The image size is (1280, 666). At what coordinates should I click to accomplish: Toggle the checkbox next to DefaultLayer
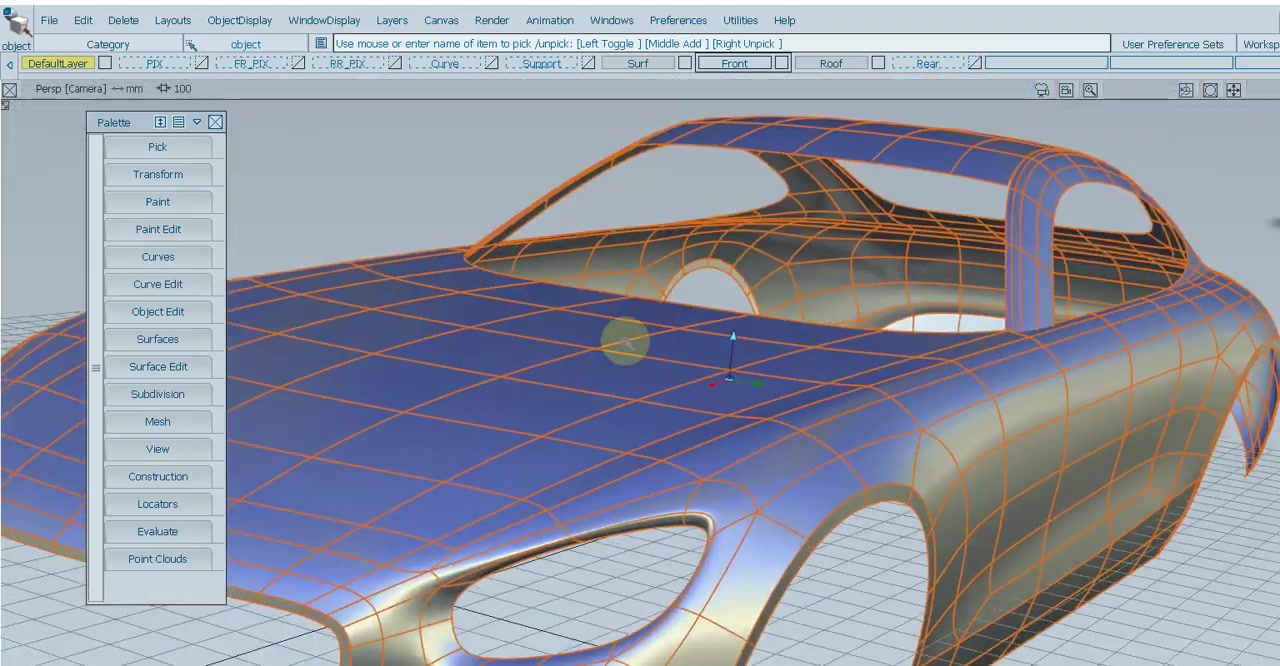point(105,63)
